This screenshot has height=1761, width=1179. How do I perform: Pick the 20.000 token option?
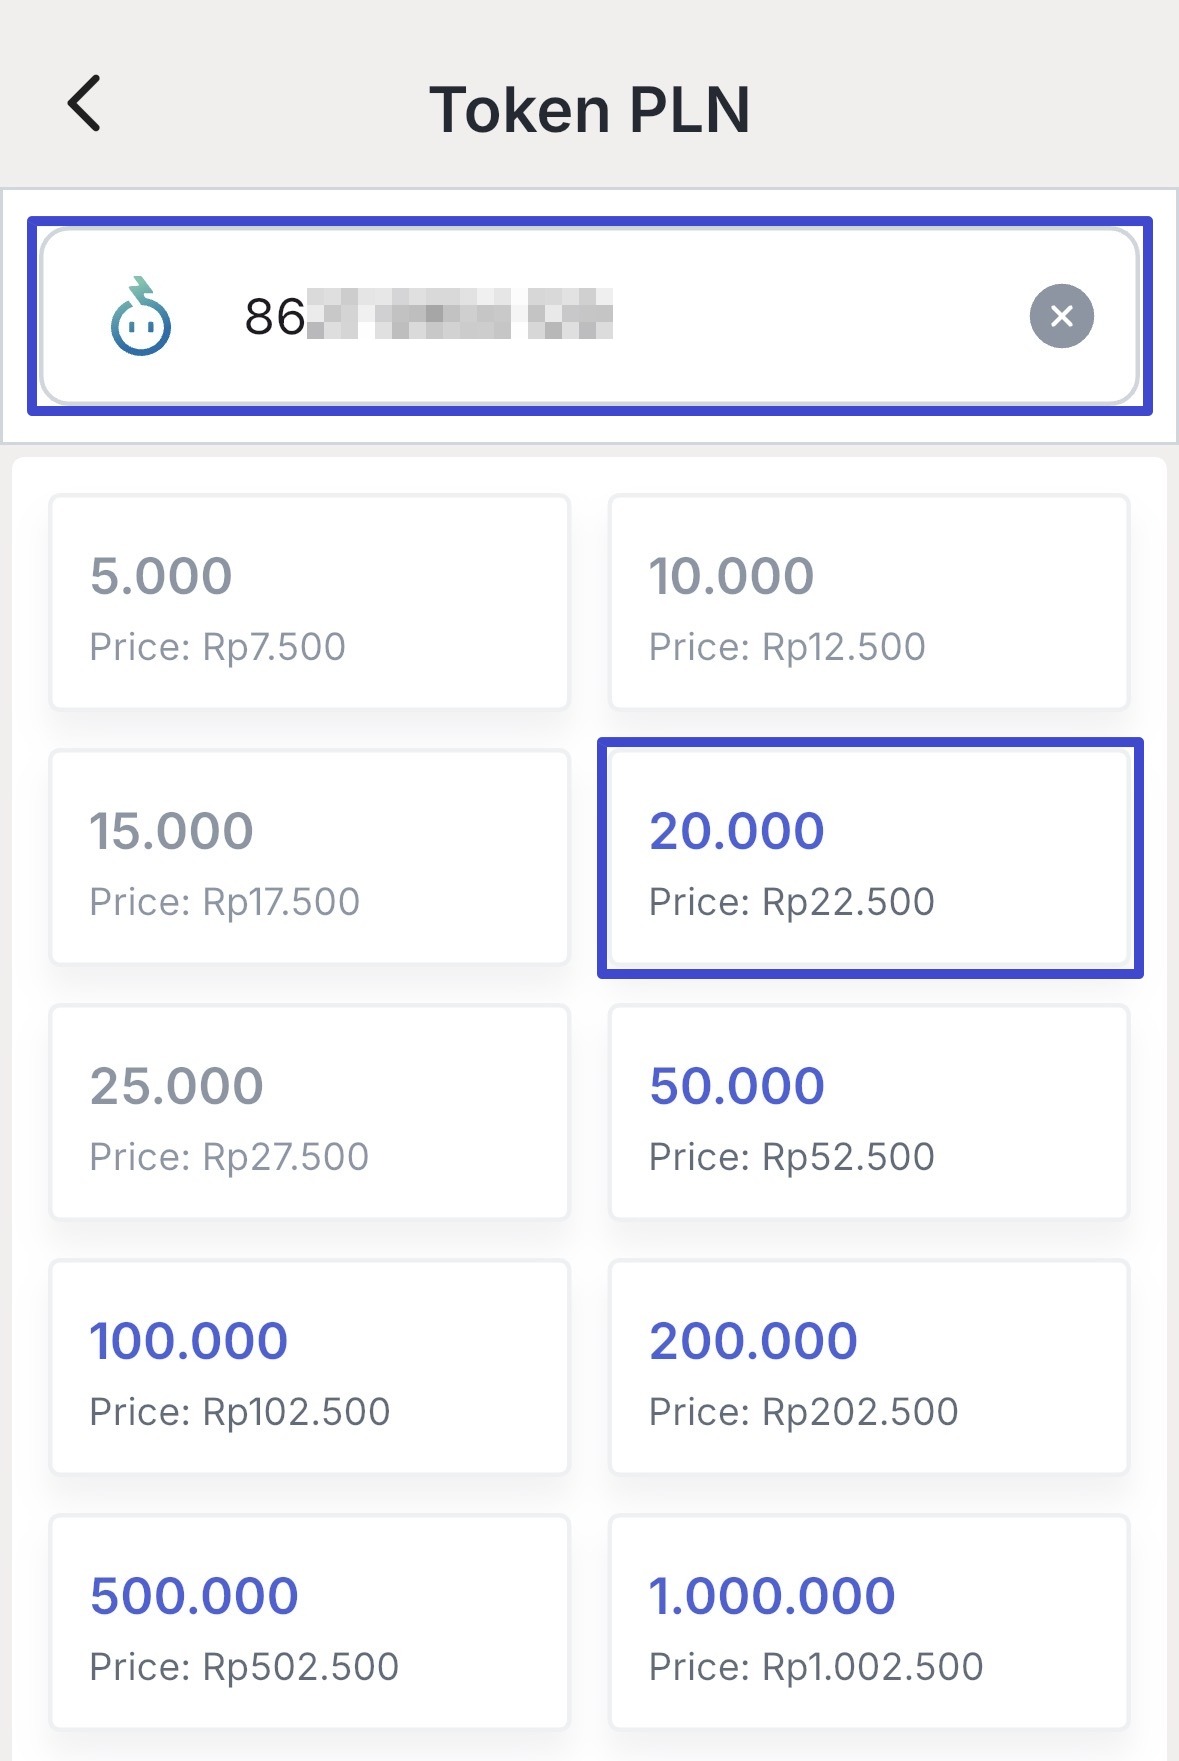(x=868, y=857)
